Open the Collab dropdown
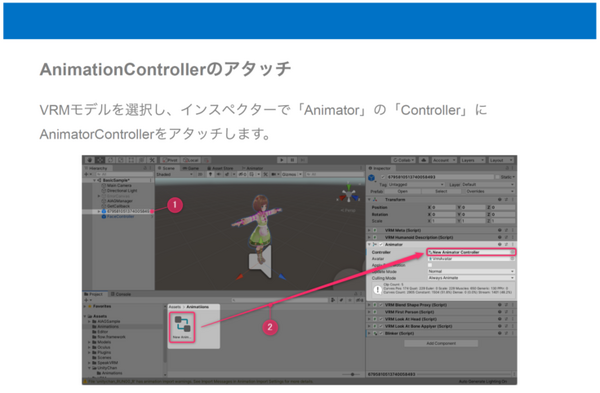 (x=404, y=160)
